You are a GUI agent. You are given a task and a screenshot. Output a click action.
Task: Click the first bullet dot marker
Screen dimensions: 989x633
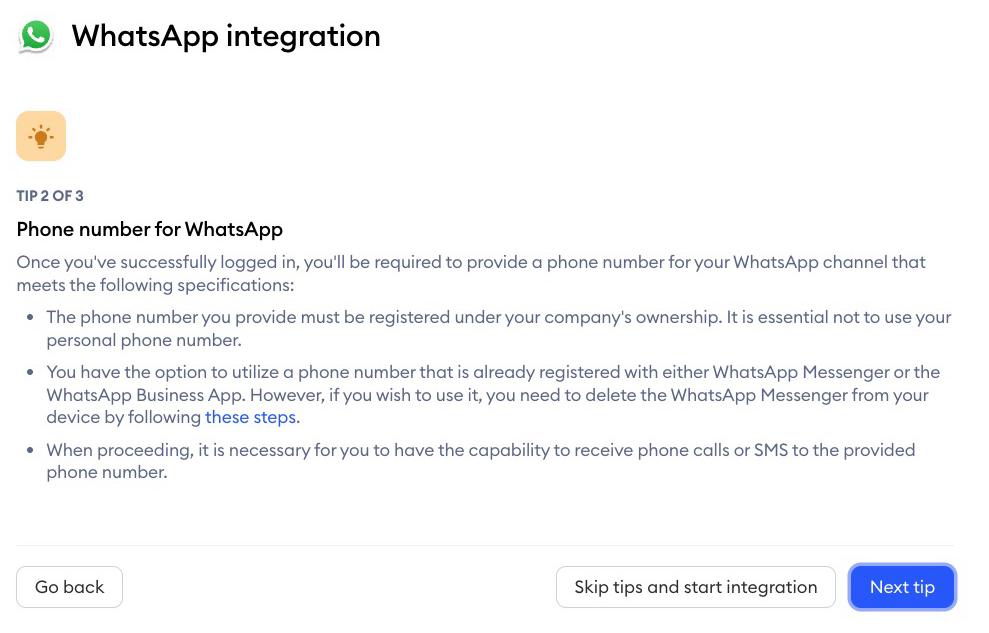tap(30, 317)
